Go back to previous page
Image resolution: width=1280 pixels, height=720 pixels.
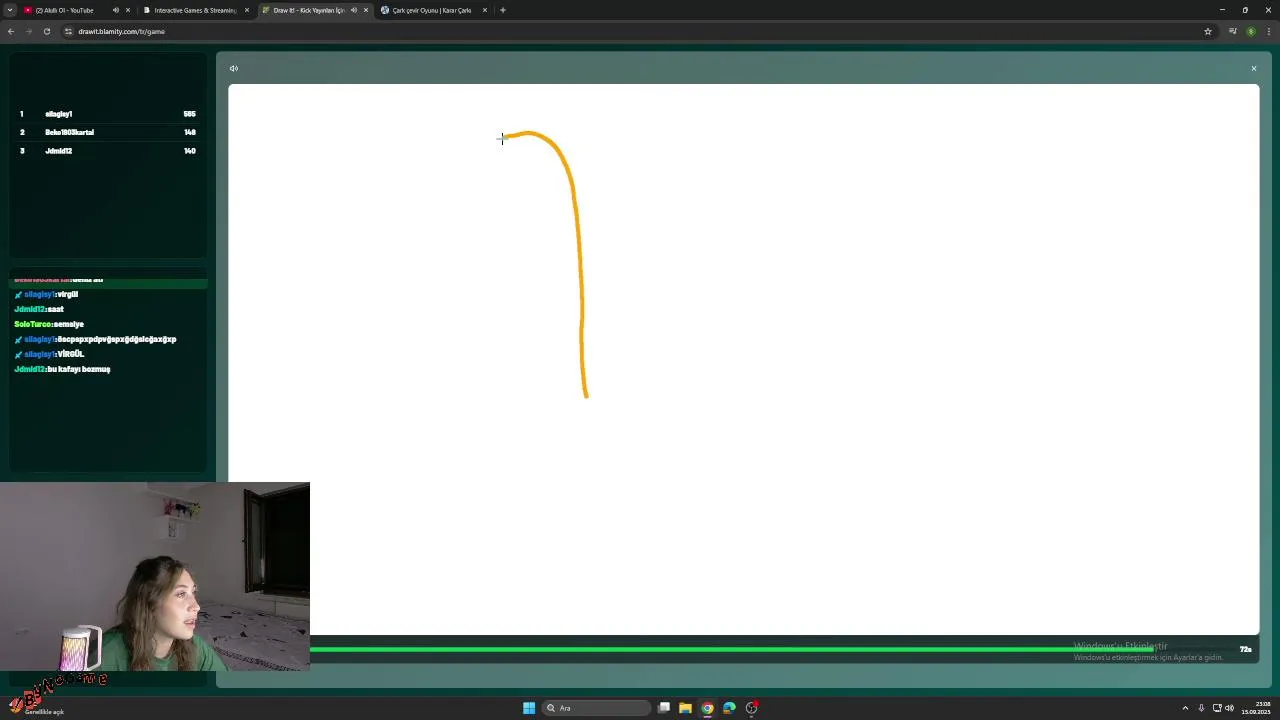[x=11, y=31]
